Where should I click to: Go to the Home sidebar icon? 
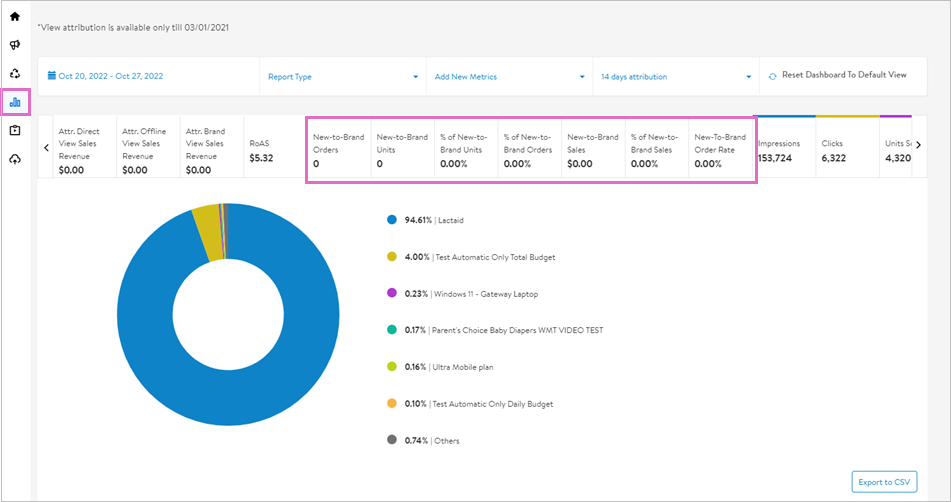pos(15,16)
